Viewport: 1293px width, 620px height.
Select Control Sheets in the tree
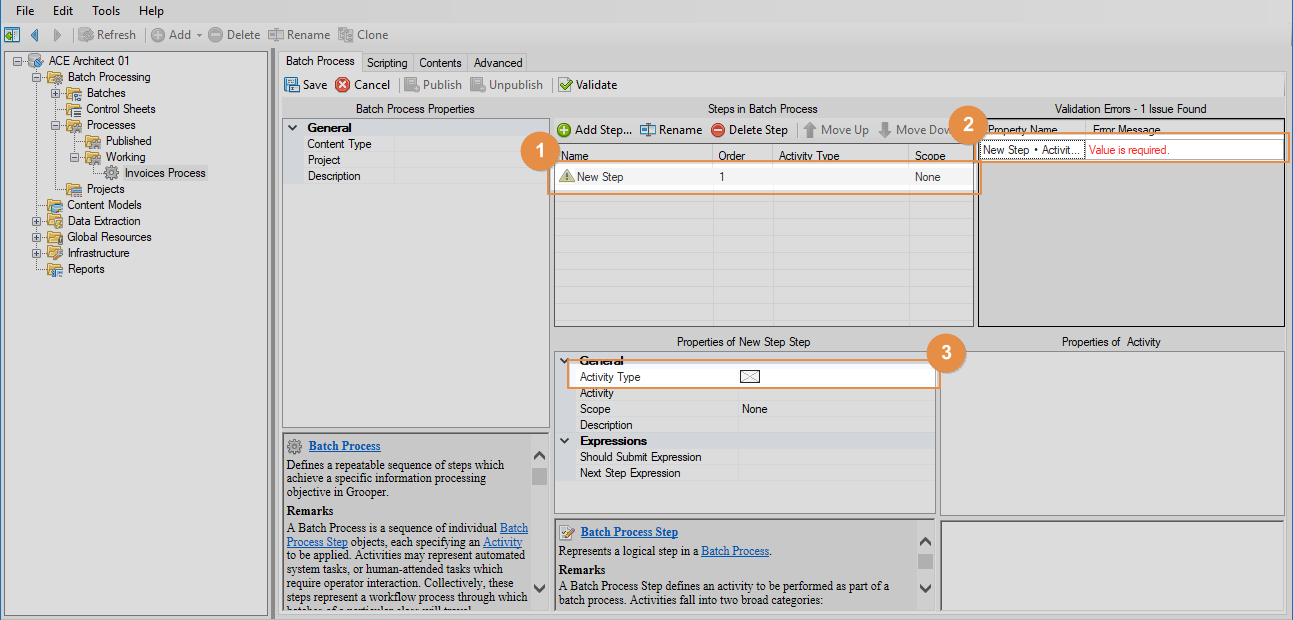pos(121,109)
